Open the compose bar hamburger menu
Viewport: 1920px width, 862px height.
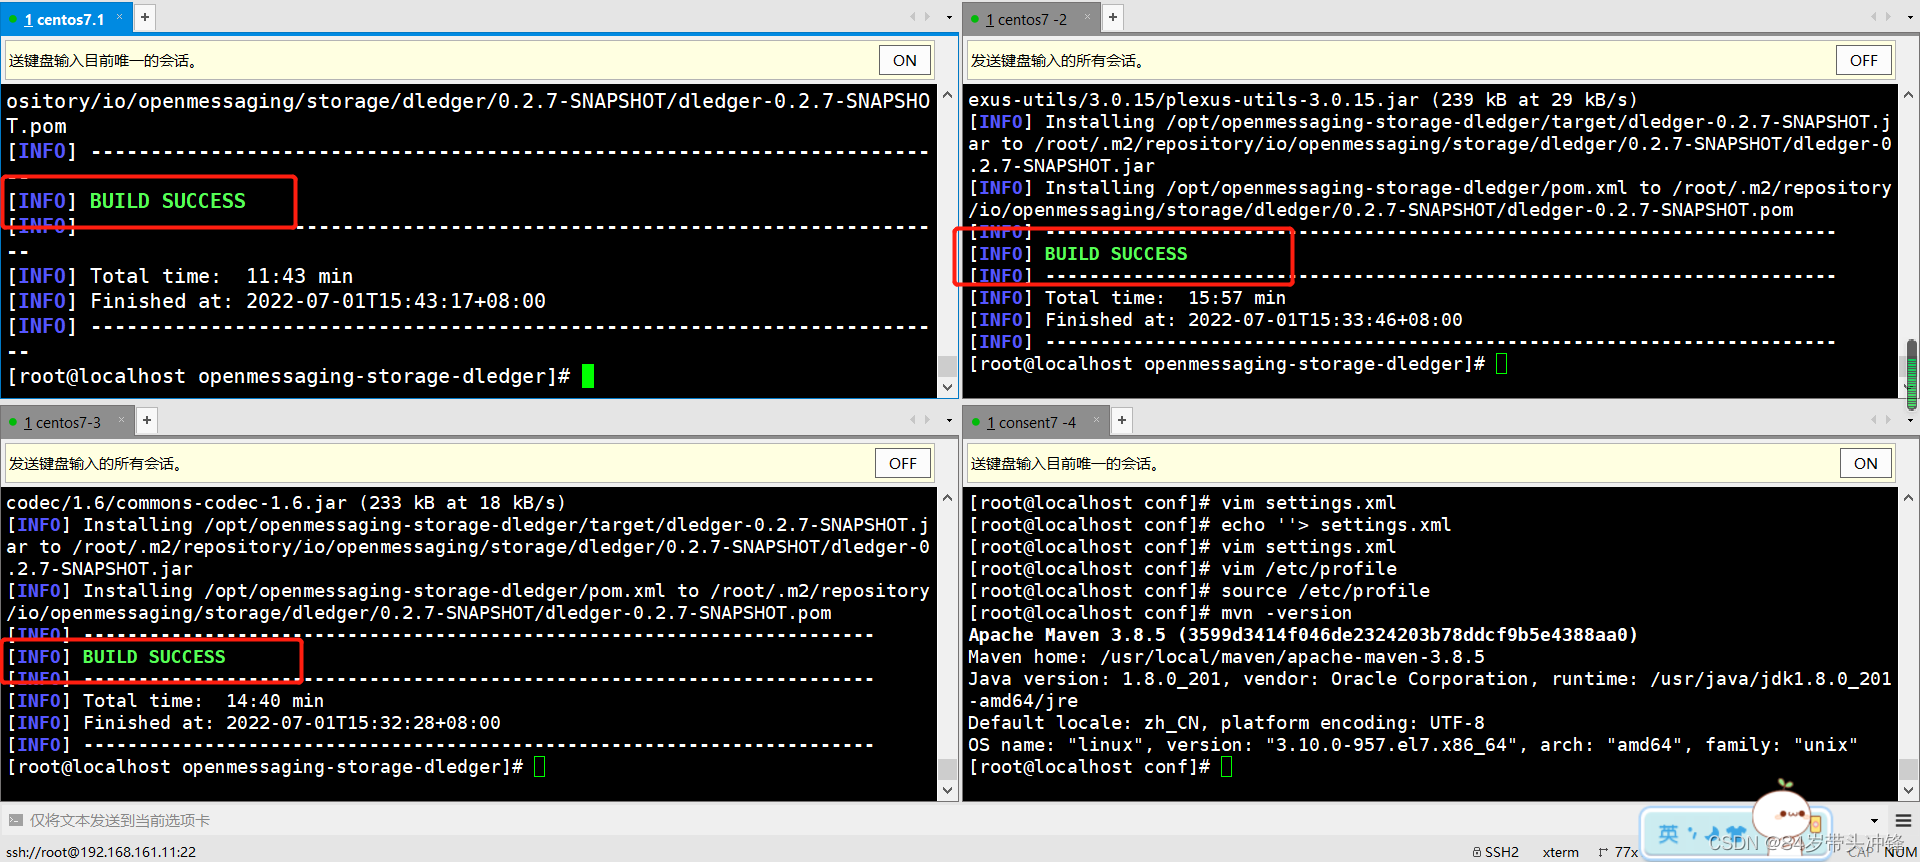click(1903, 821)
